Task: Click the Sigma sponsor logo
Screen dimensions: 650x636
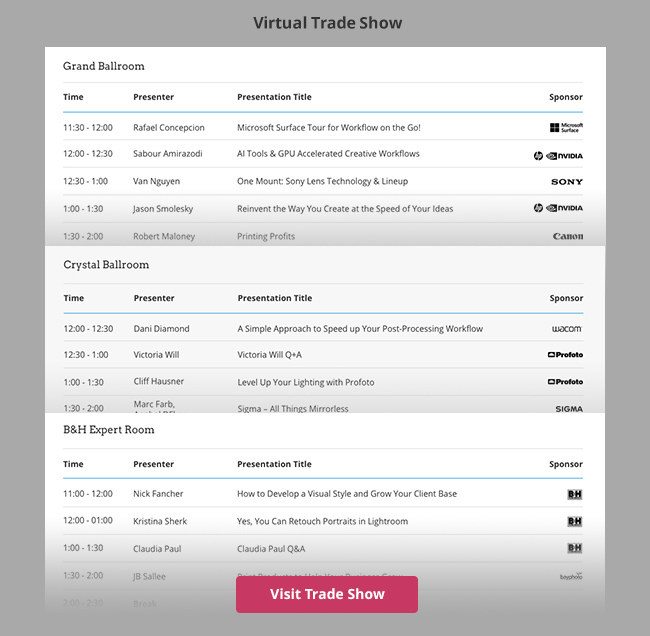Action: click(x=569, y=409)
